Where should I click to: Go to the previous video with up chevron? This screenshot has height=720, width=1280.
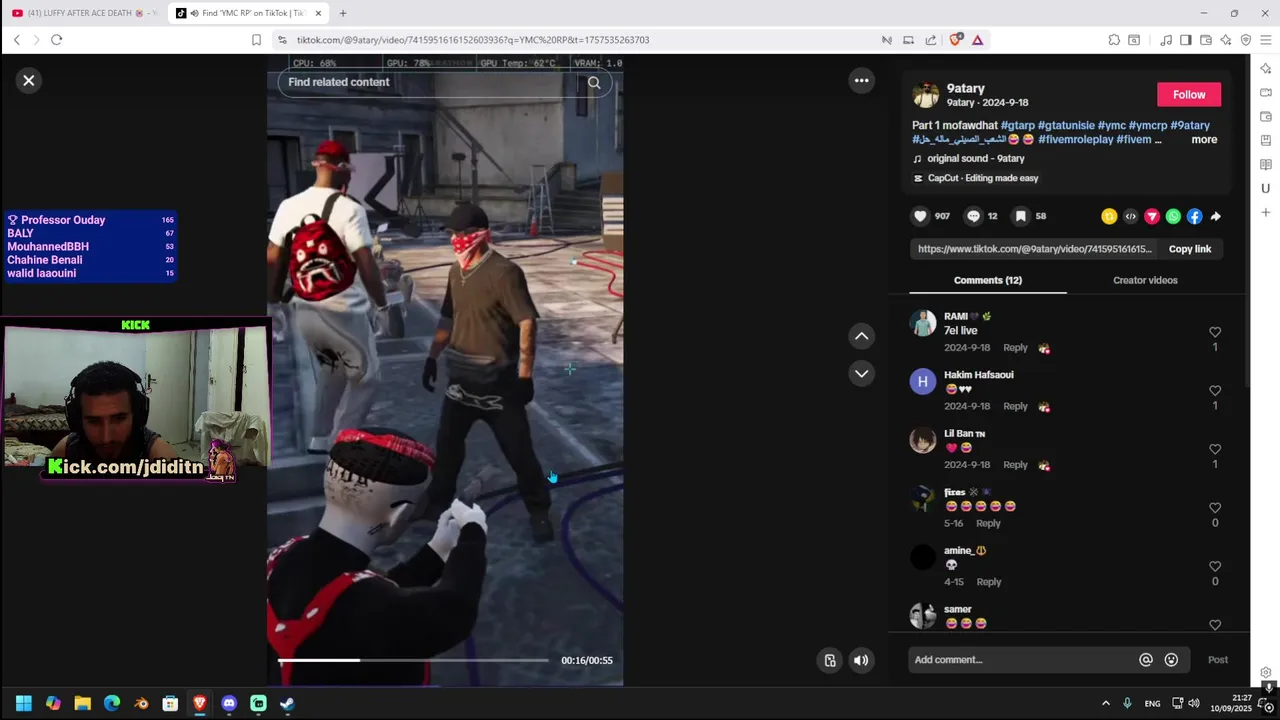861,336
